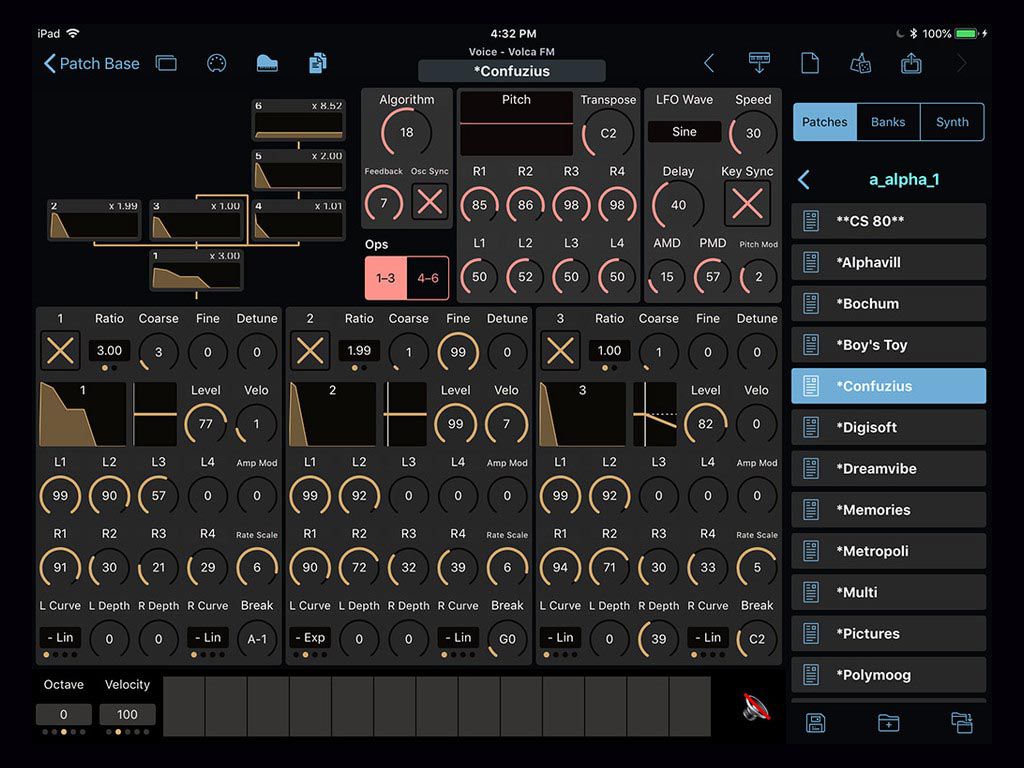Click the copy documents icon in toolbar
Screen dimensions: 1024x768
click(x=318, y=63)
